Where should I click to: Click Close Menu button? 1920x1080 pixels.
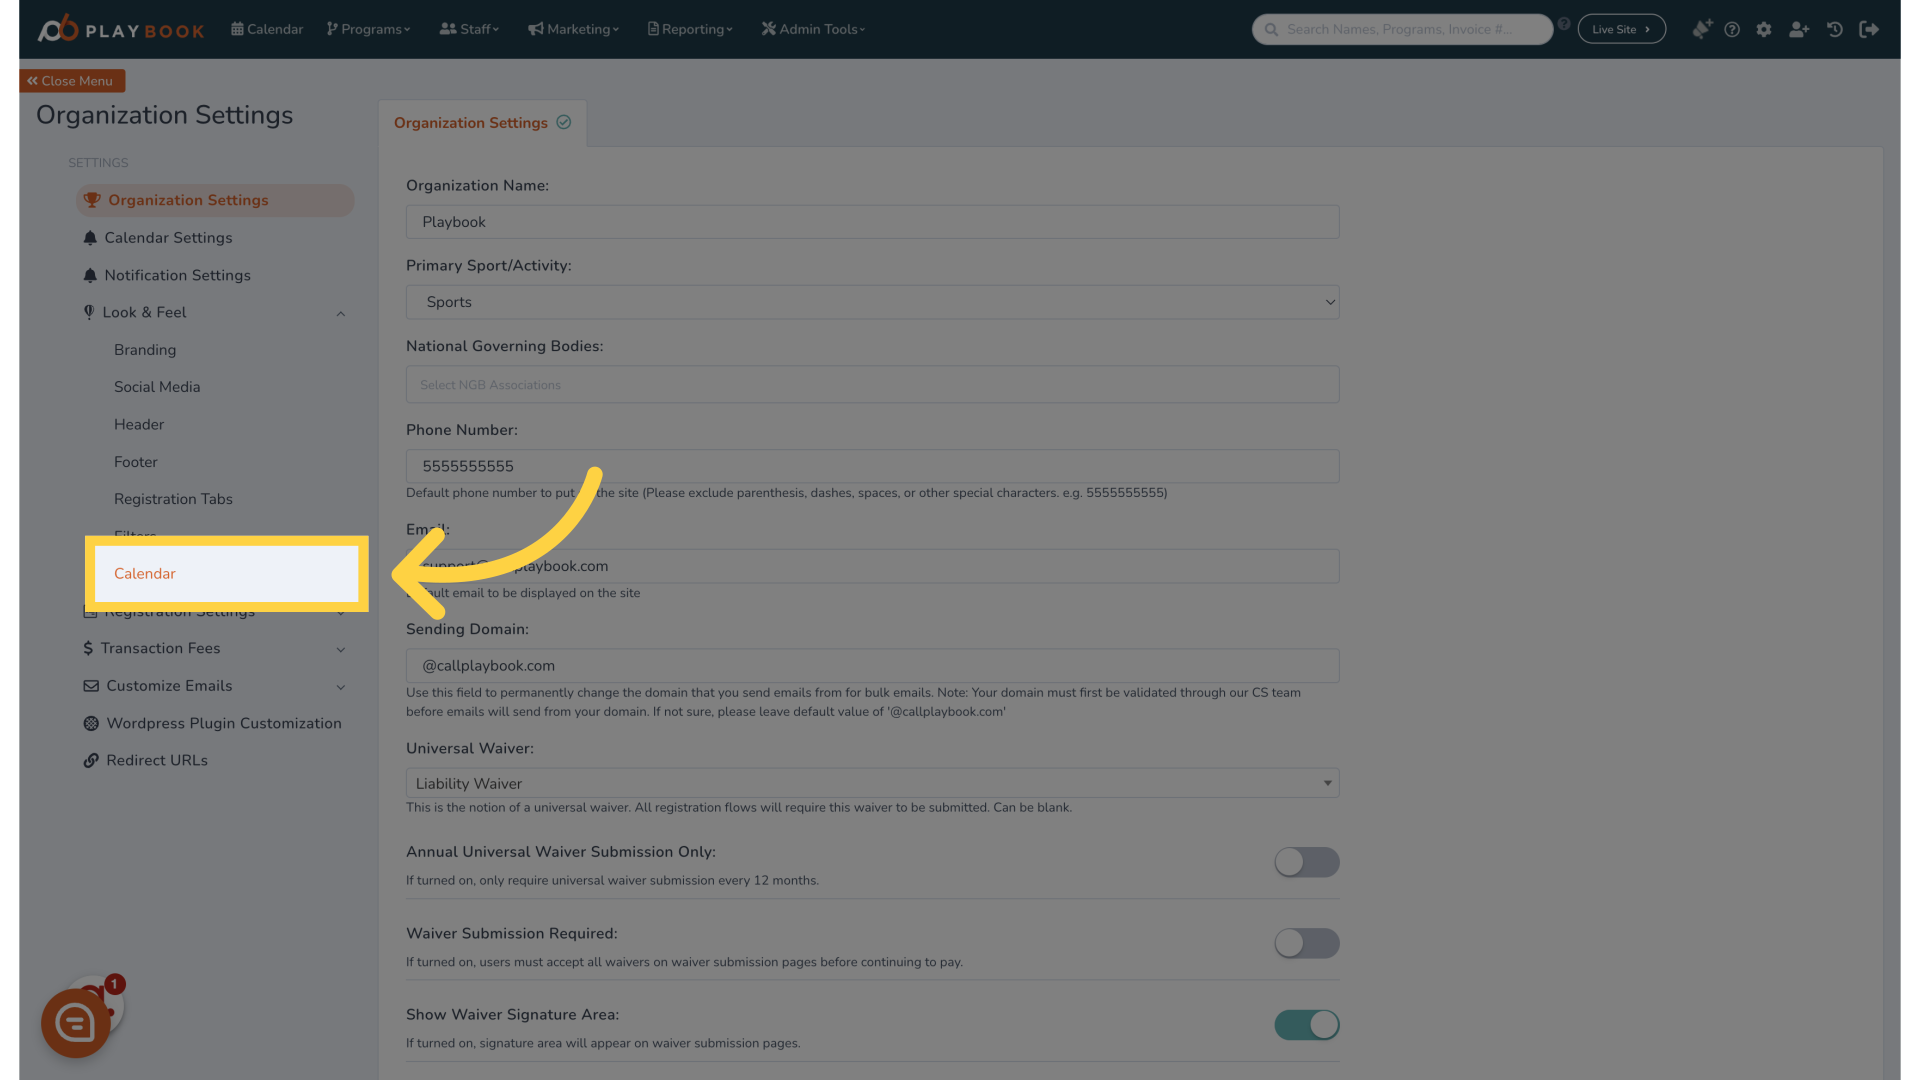coord(73,80)
